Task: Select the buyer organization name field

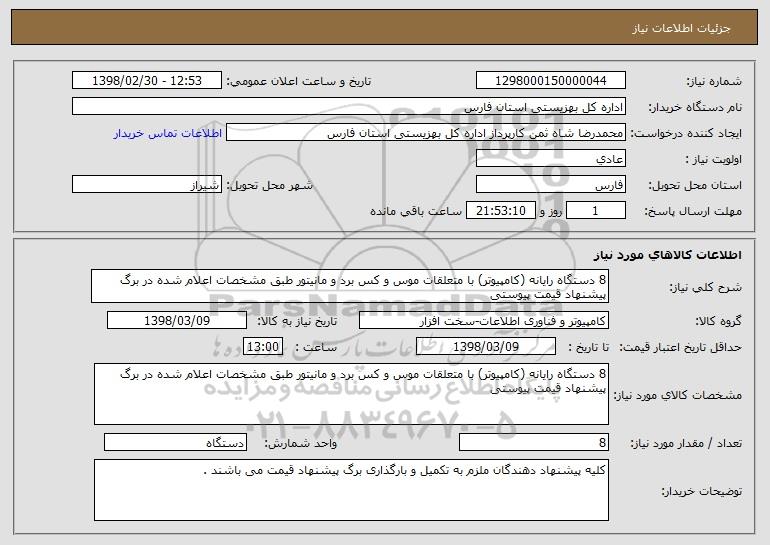Action: (x=349, y=107)
